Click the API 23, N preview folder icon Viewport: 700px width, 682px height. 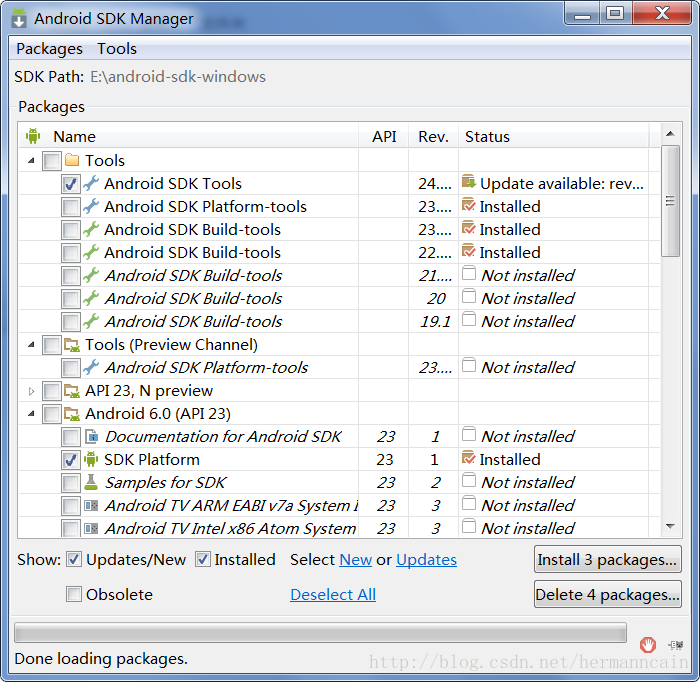[72, 391]
